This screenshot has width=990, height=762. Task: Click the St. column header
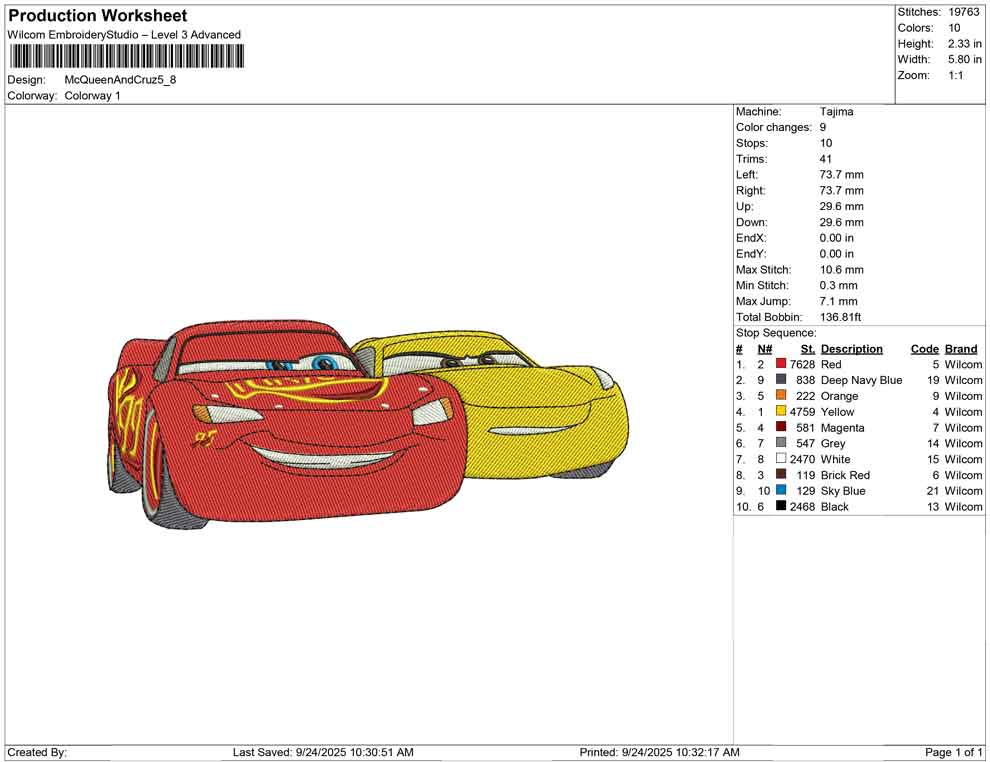[807, 349]
